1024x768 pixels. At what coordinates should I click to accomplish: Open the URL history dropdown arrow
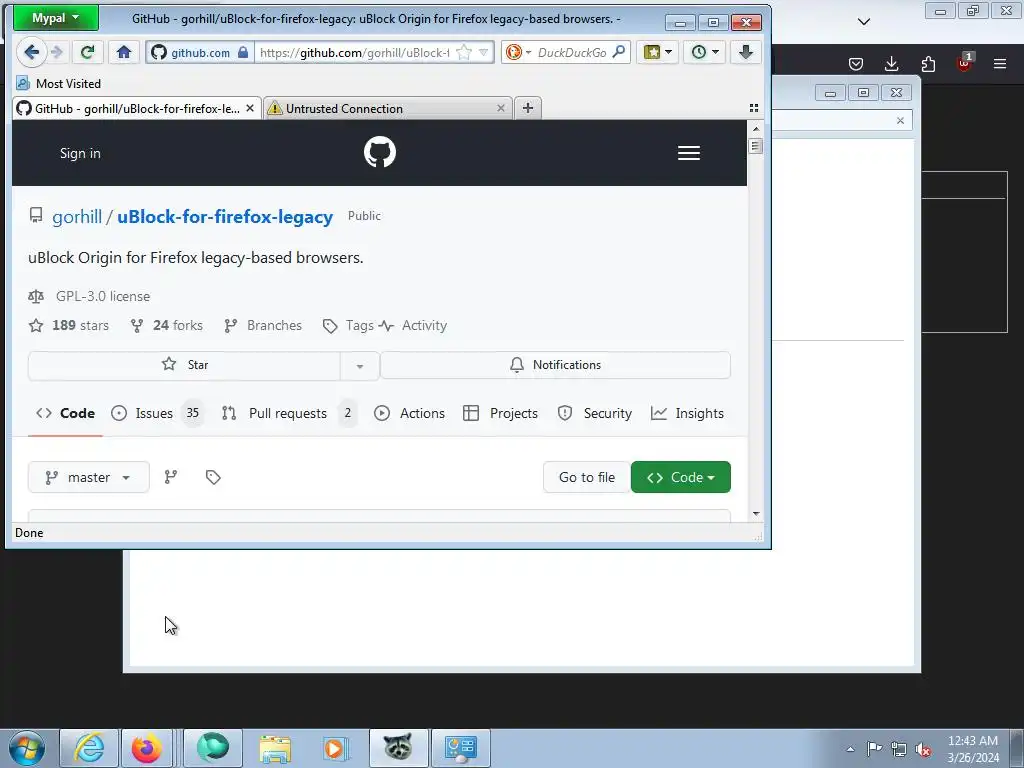click(483, 52)
